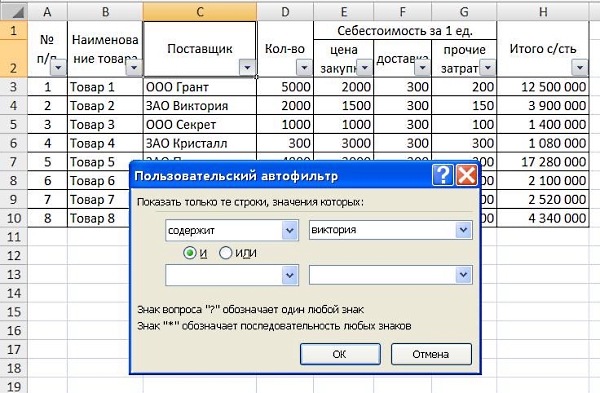Select the row 5 header

[14, 124]
